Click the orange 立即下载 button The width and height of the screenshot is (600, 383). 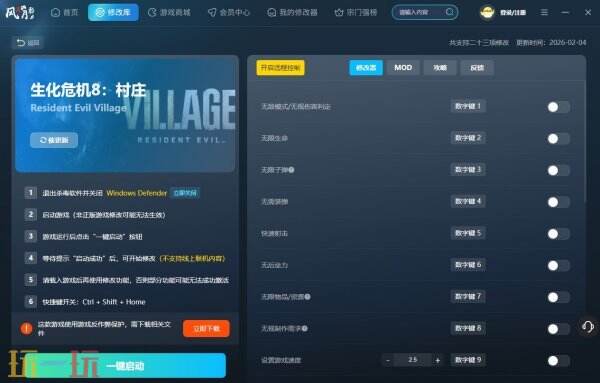(206, 329)
